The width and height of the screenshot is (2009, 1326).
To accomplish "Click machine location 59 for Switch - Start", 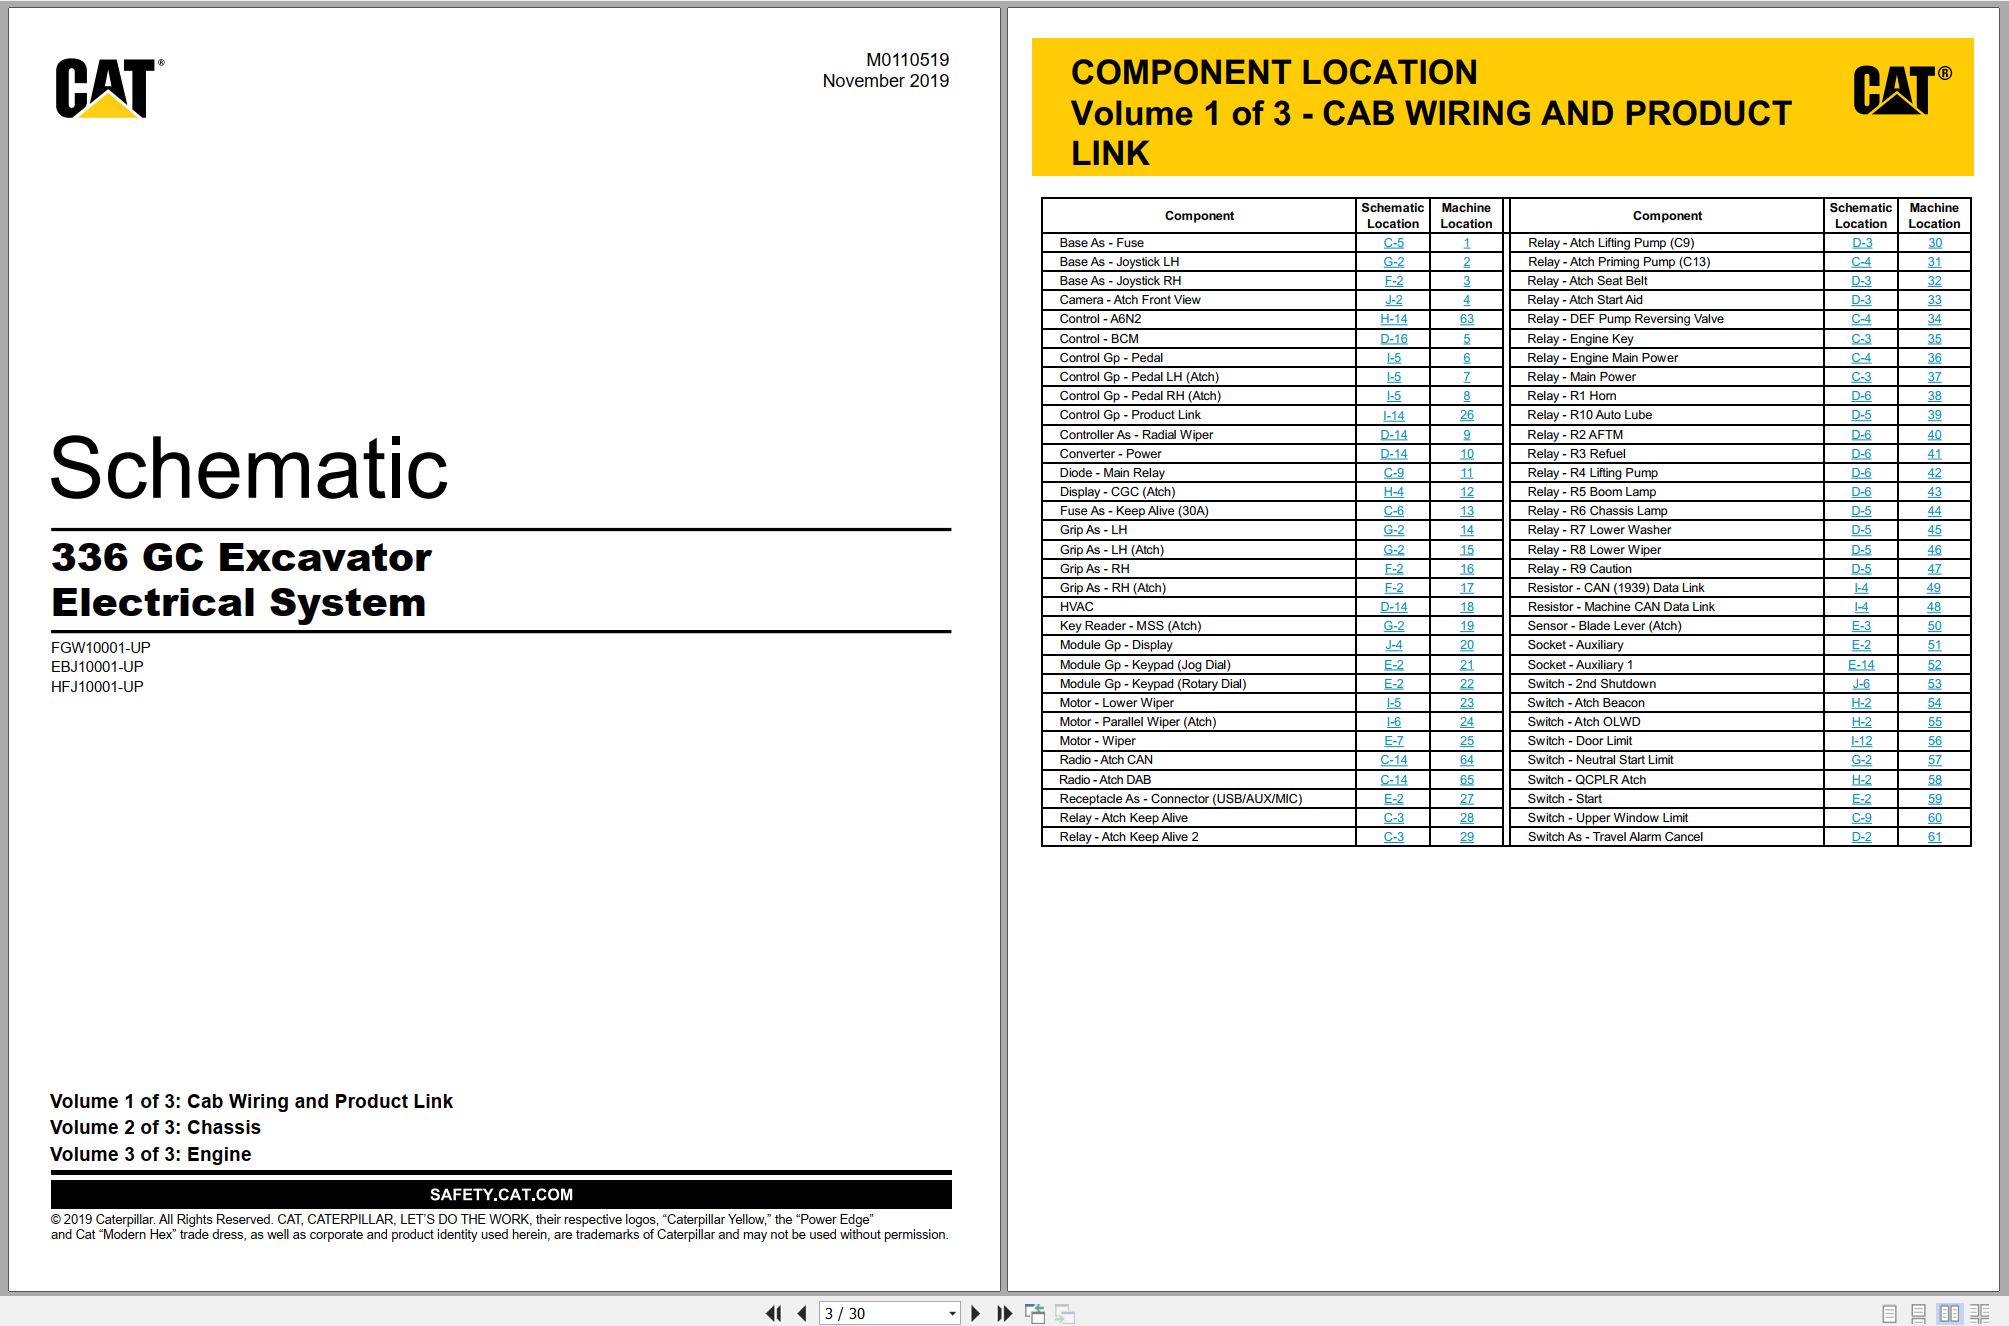I will click(1934, 799).
